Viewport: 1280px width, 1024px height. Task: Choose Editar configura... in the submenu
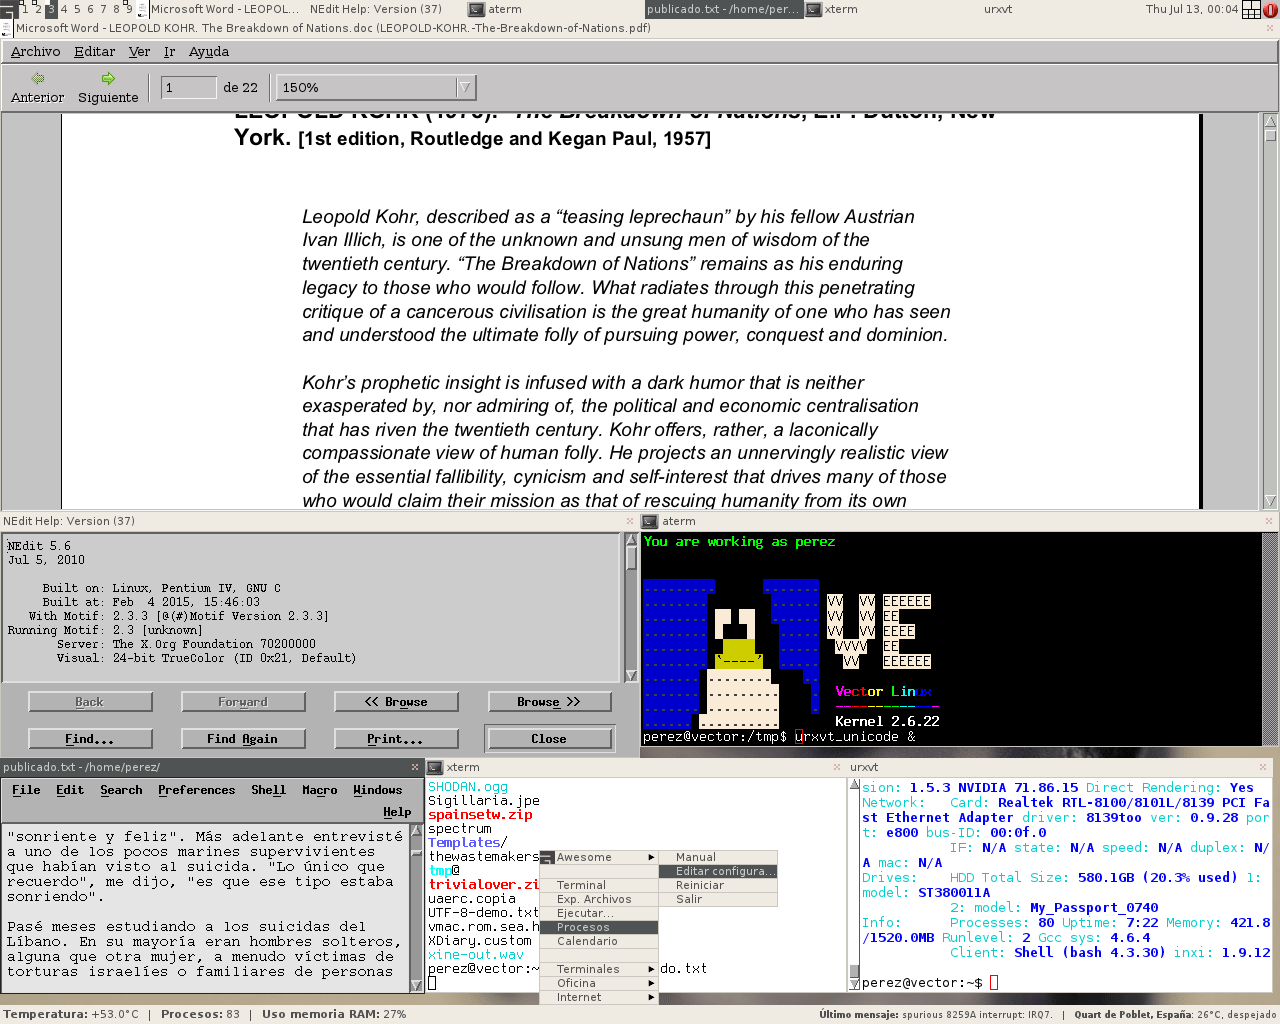pyautogui.click(x=718, y=872)
